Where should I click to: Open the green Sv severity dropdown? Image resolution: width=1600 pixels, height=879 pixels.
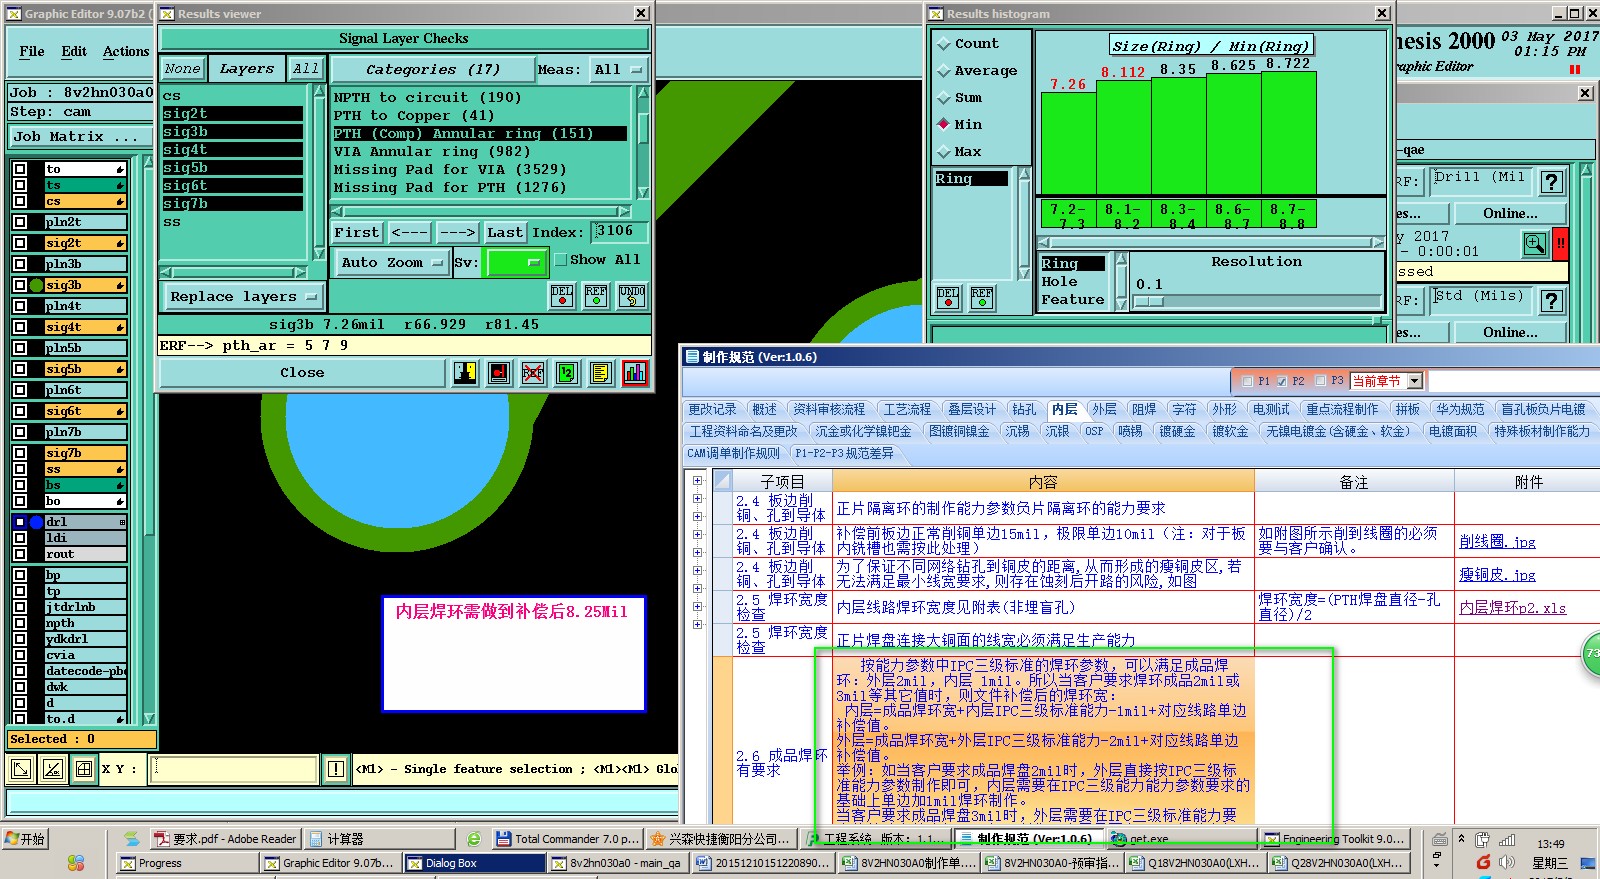tap(515, 263)
